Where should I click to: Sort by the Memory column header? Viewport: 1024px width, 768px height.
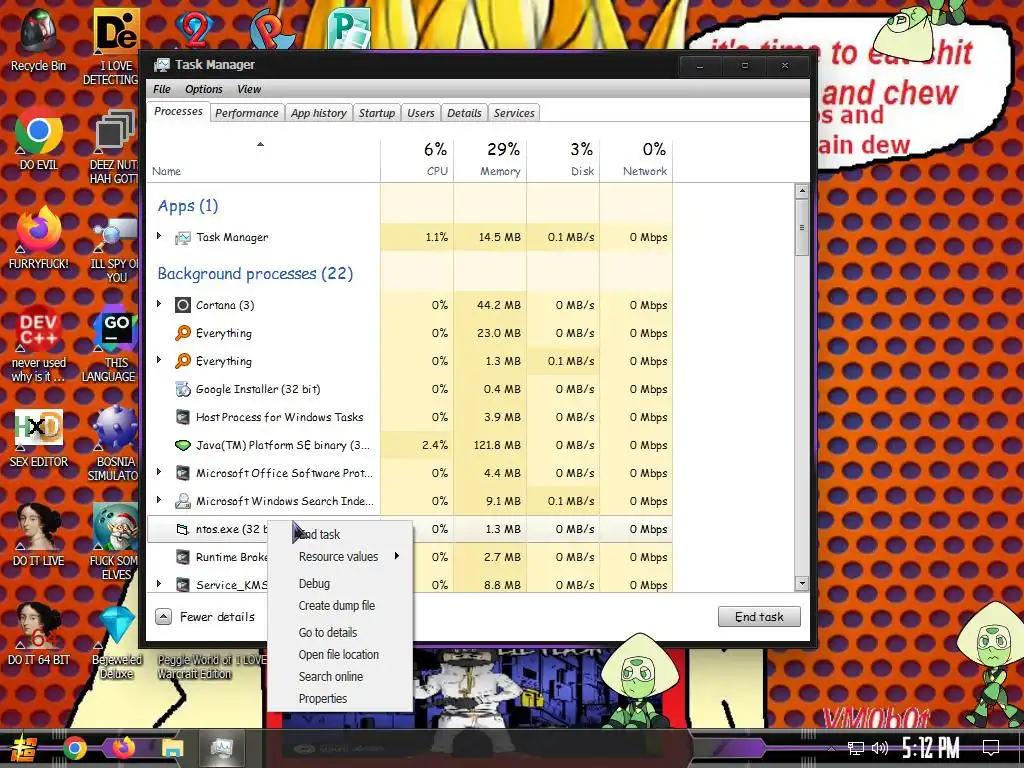490,159
